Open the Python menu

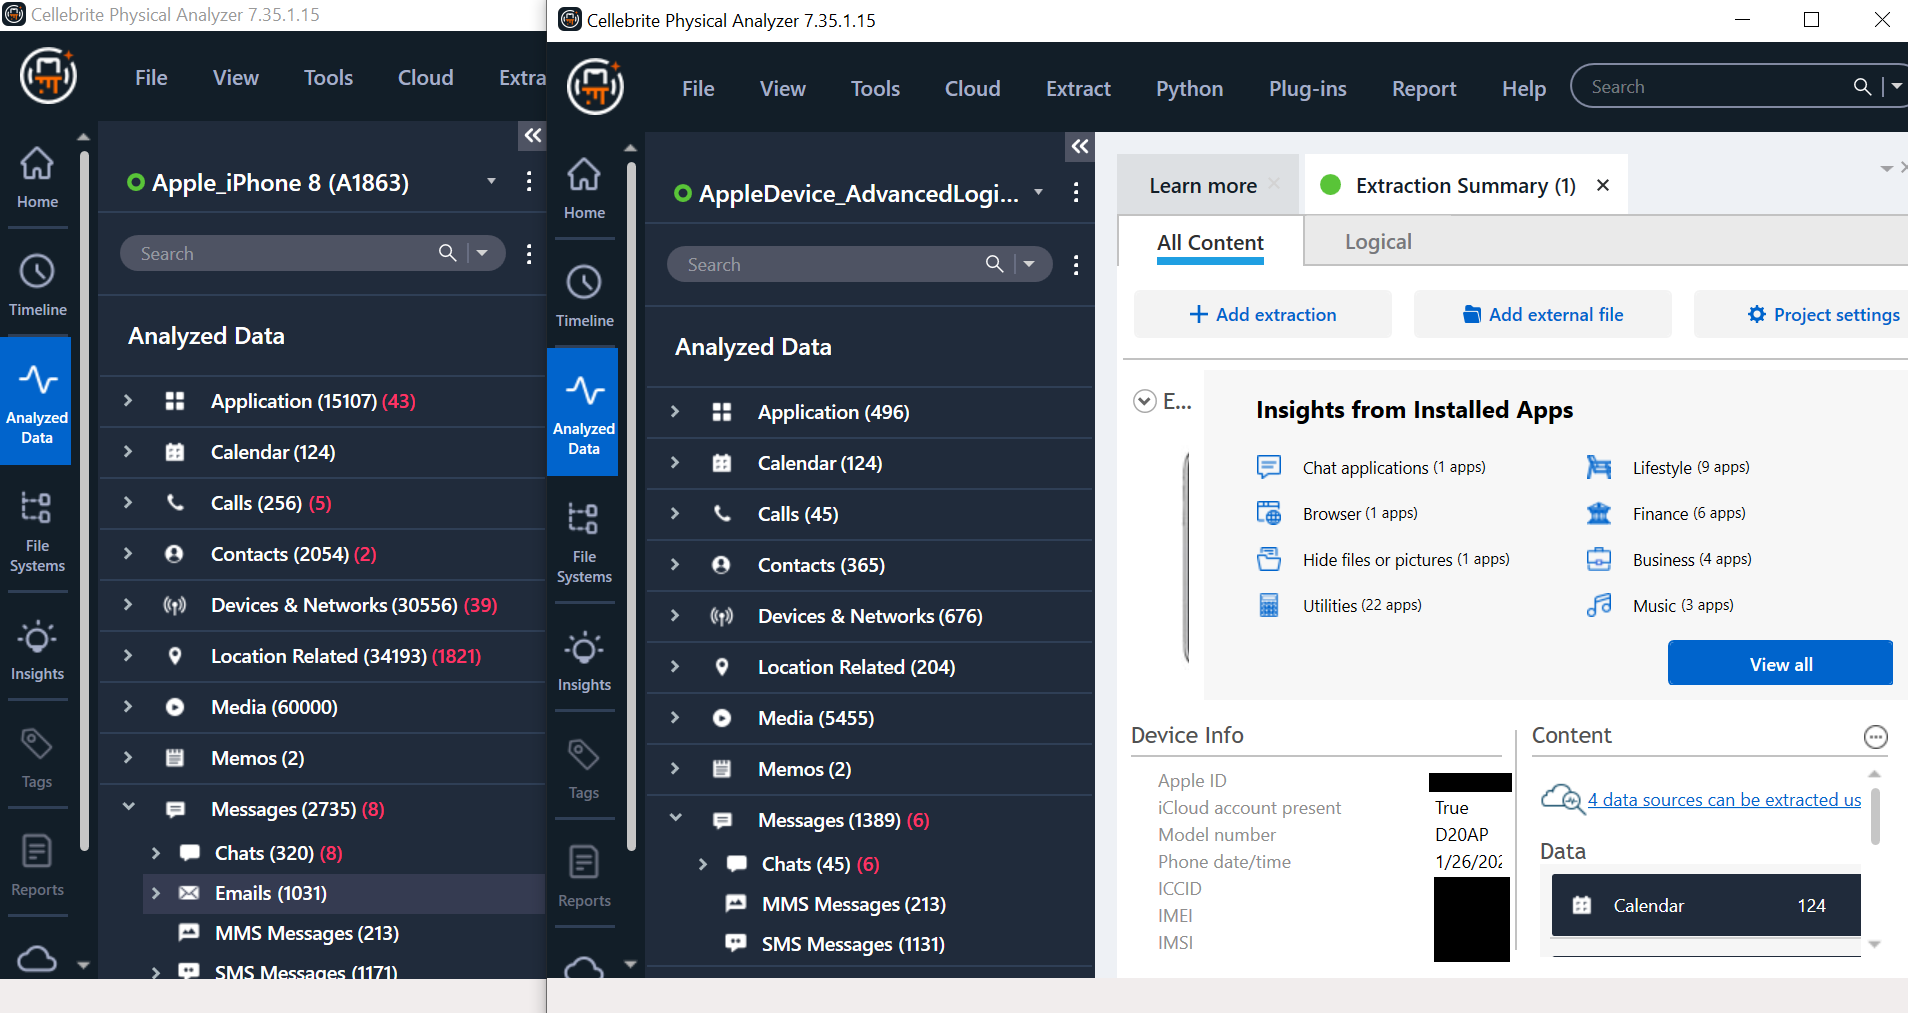coord(1189,88)
